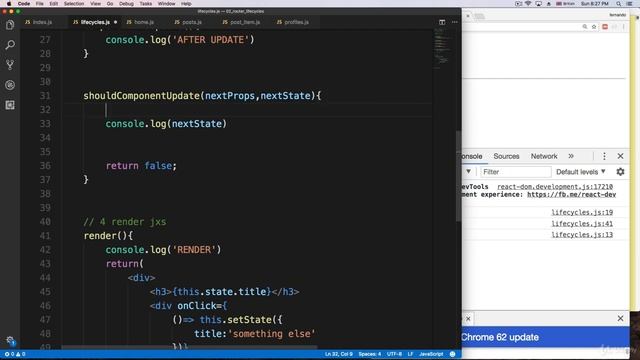
Task: Open the Extensions view in the activity bar
Action: click(x=10, y=105)
